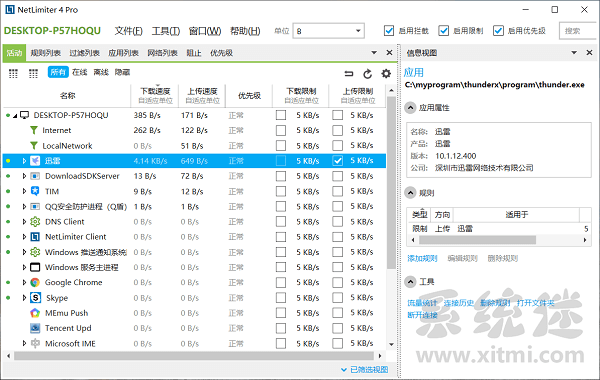Click the MEmu Push icon

click(35, 313)
